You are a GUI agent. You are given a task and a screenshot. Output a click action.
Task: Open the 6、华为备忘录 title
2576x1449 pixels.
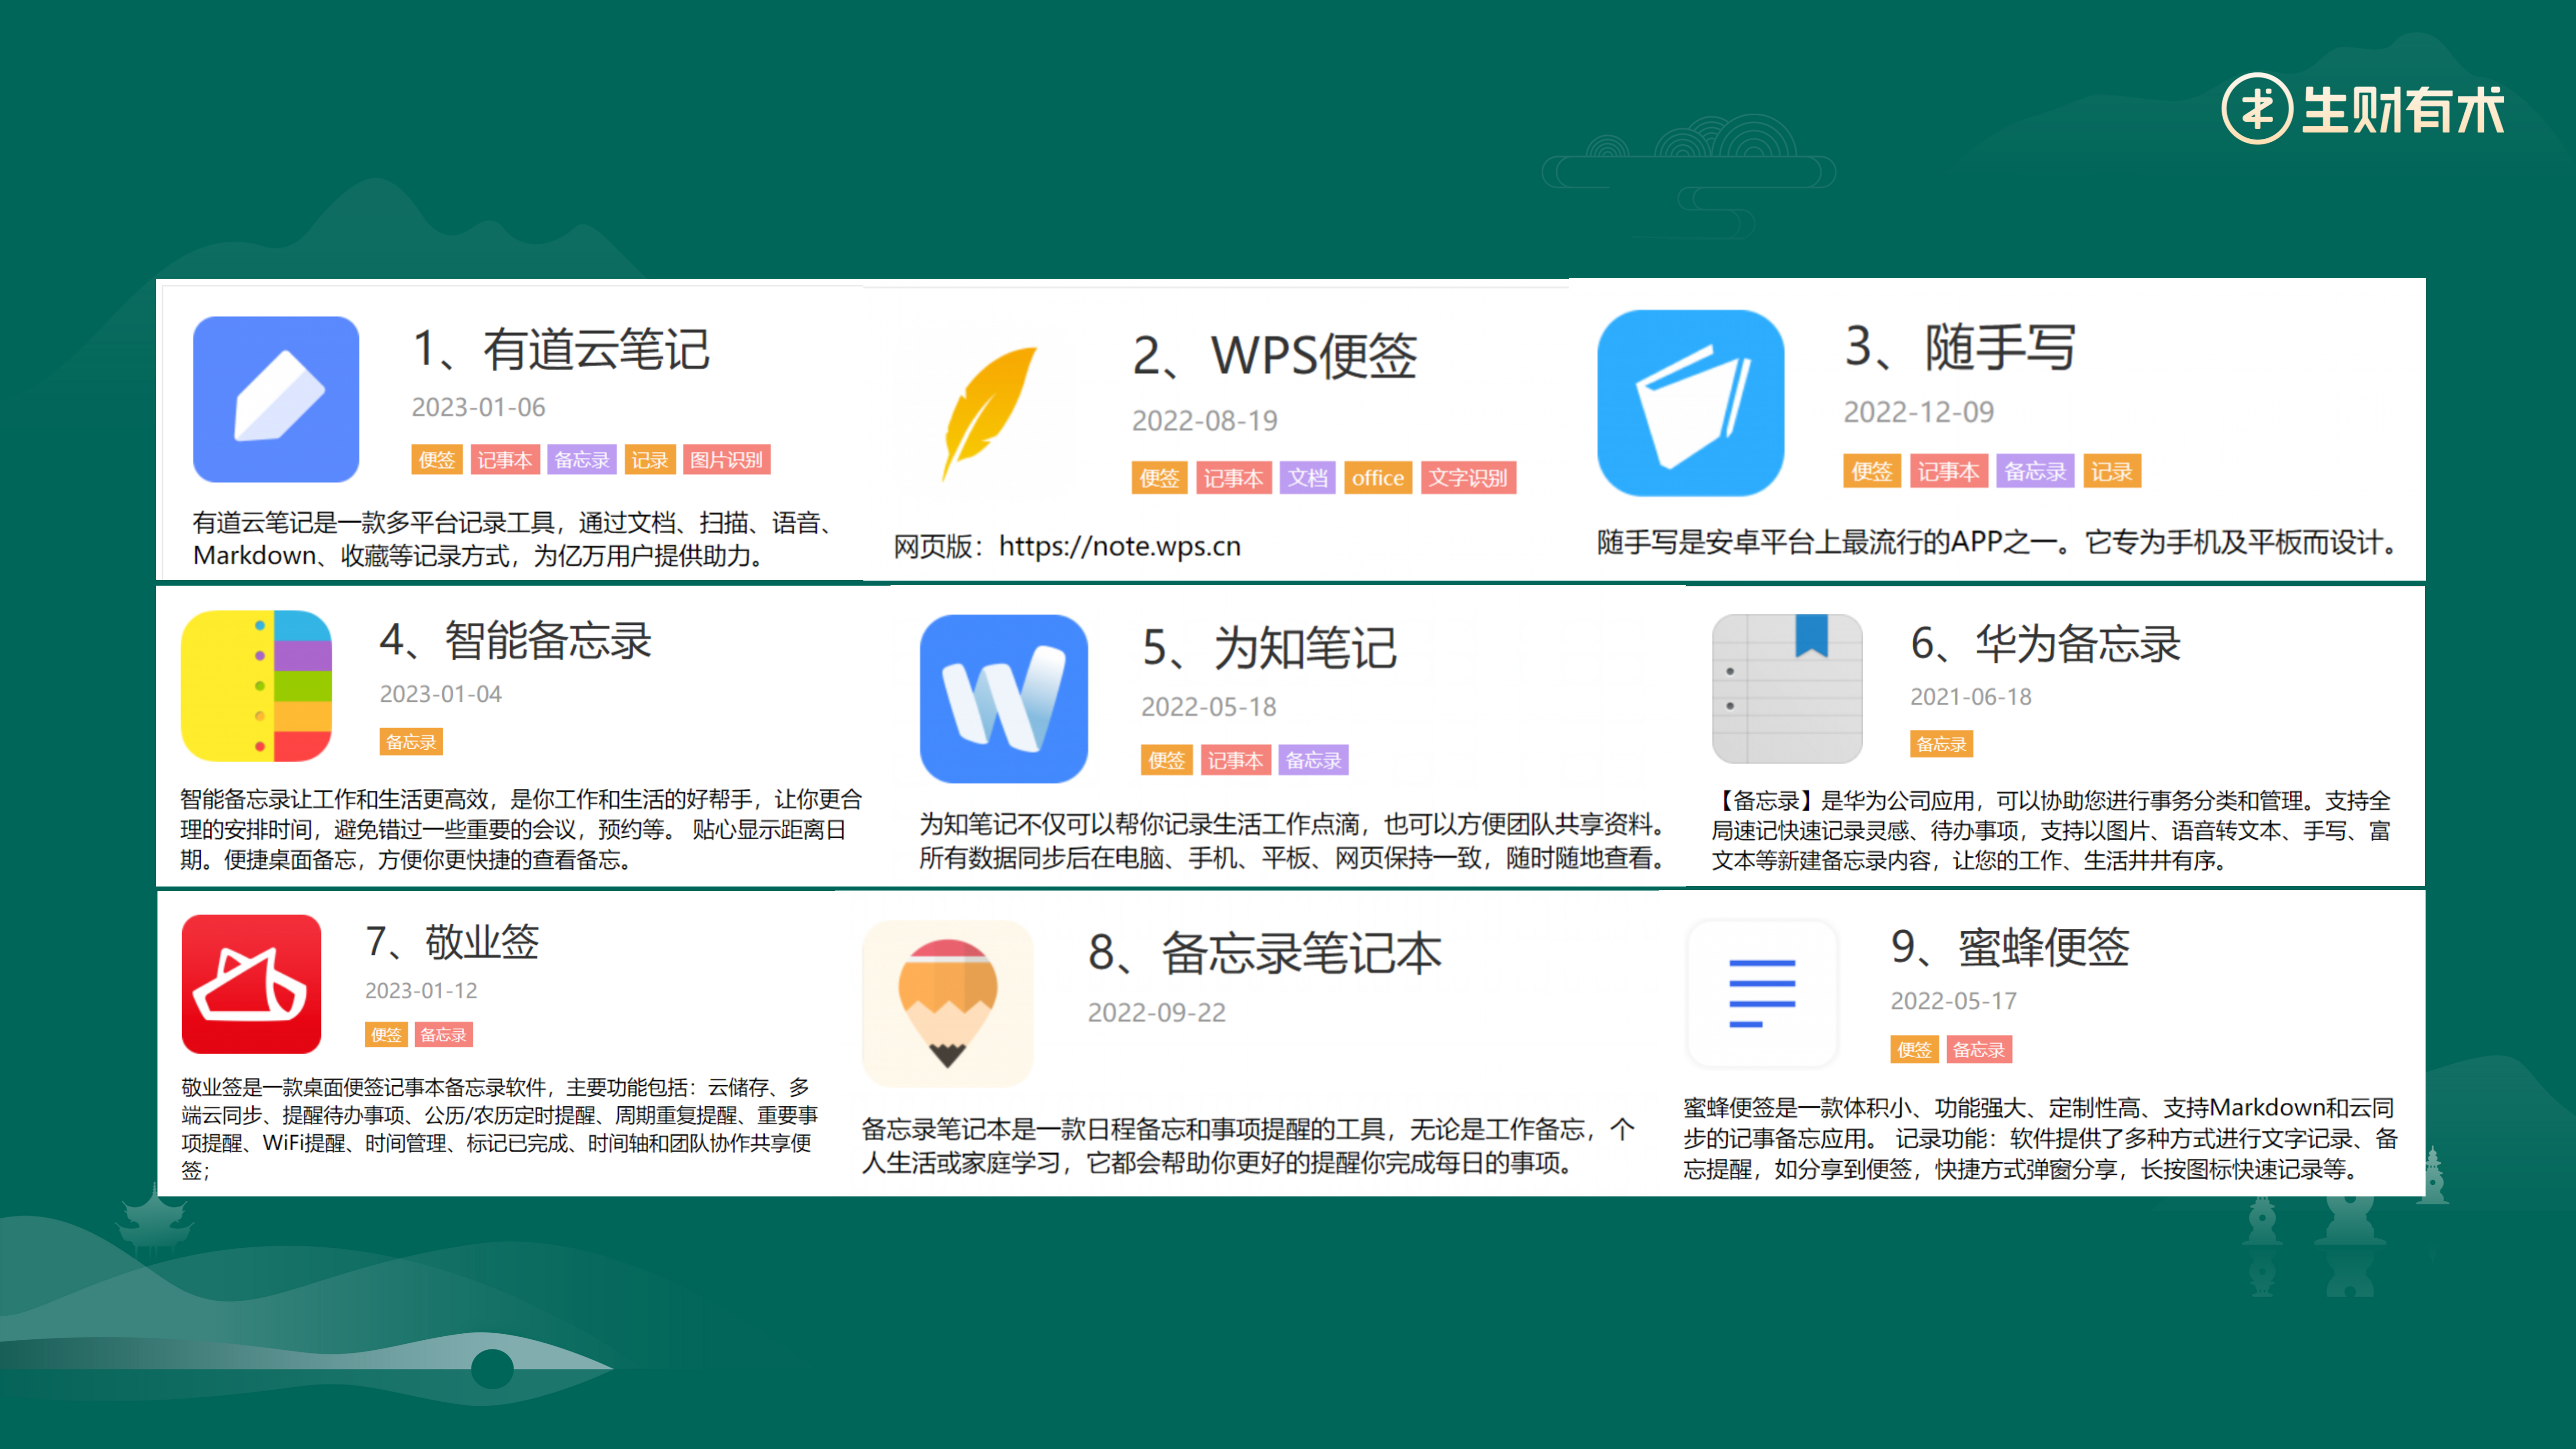pyautogui.click(x=2046, y=644)
